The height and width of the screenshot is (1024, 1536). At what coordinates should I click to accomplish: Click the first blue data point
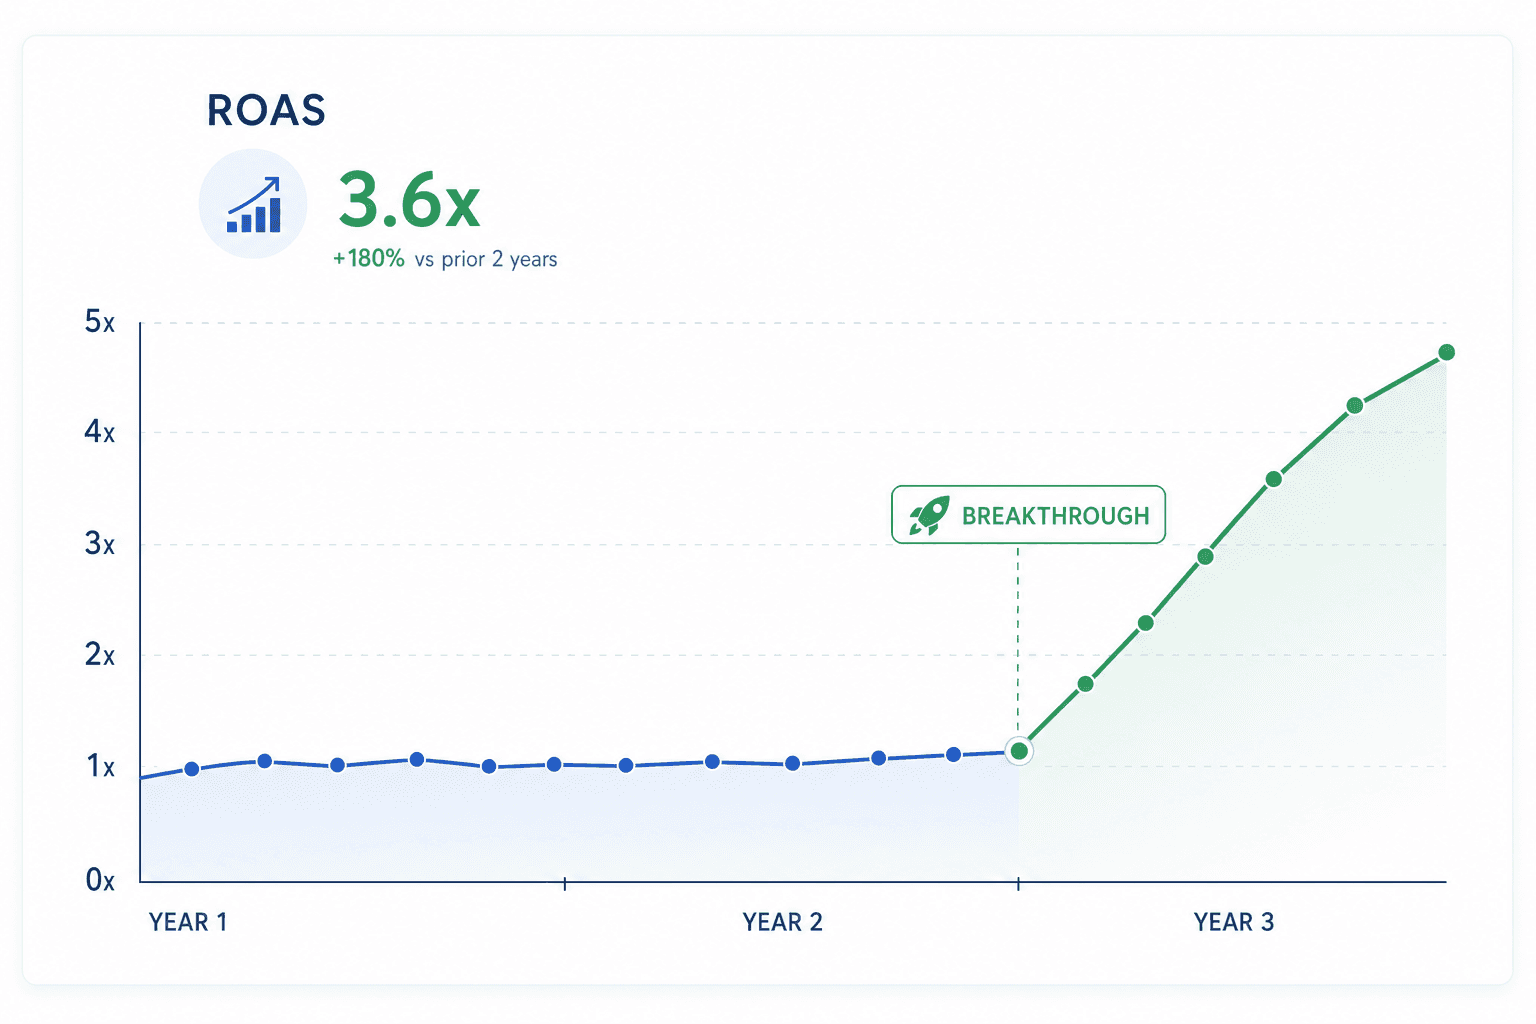tap(192, 769)
